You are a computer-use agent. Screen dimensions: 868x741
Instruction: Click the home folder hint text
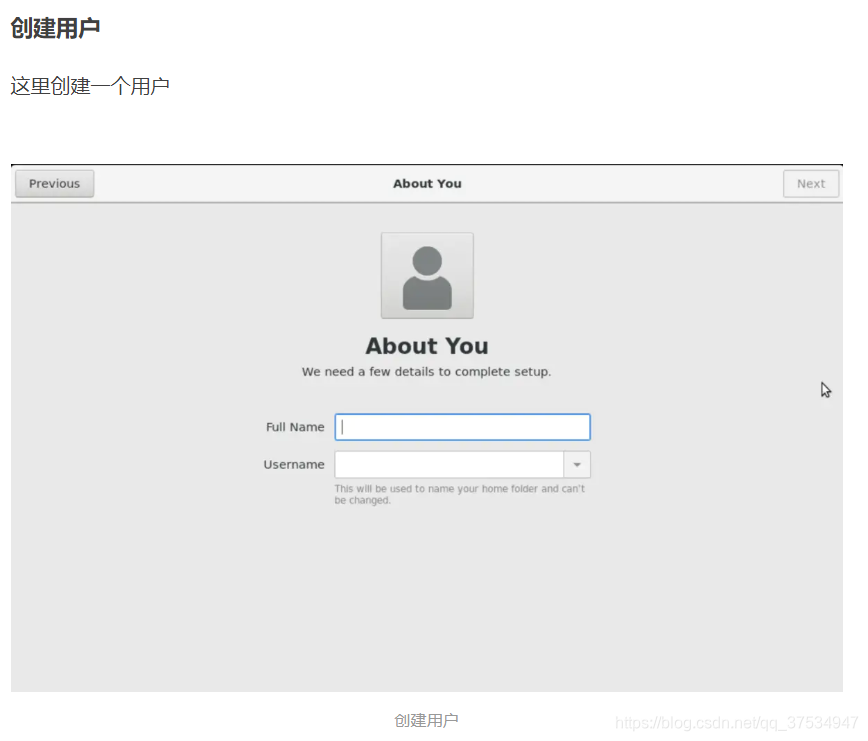459,495
